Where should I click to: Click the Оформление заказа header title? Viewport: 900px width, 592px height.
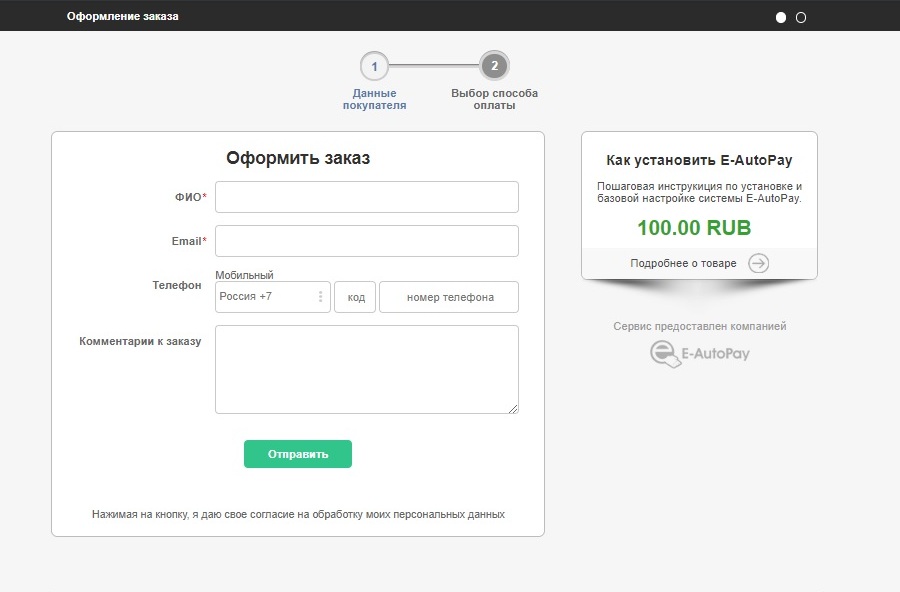pos(123,16)
